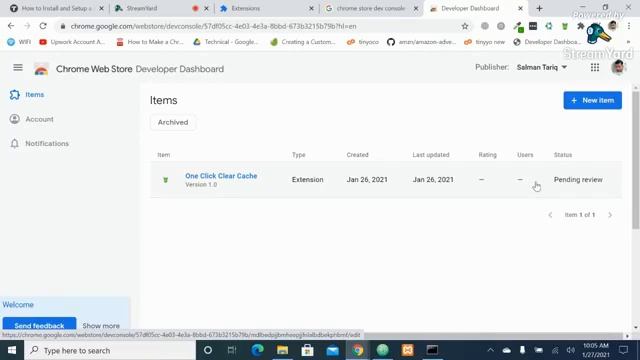Close the Developer Dashboard tab

tap(520, 8)
